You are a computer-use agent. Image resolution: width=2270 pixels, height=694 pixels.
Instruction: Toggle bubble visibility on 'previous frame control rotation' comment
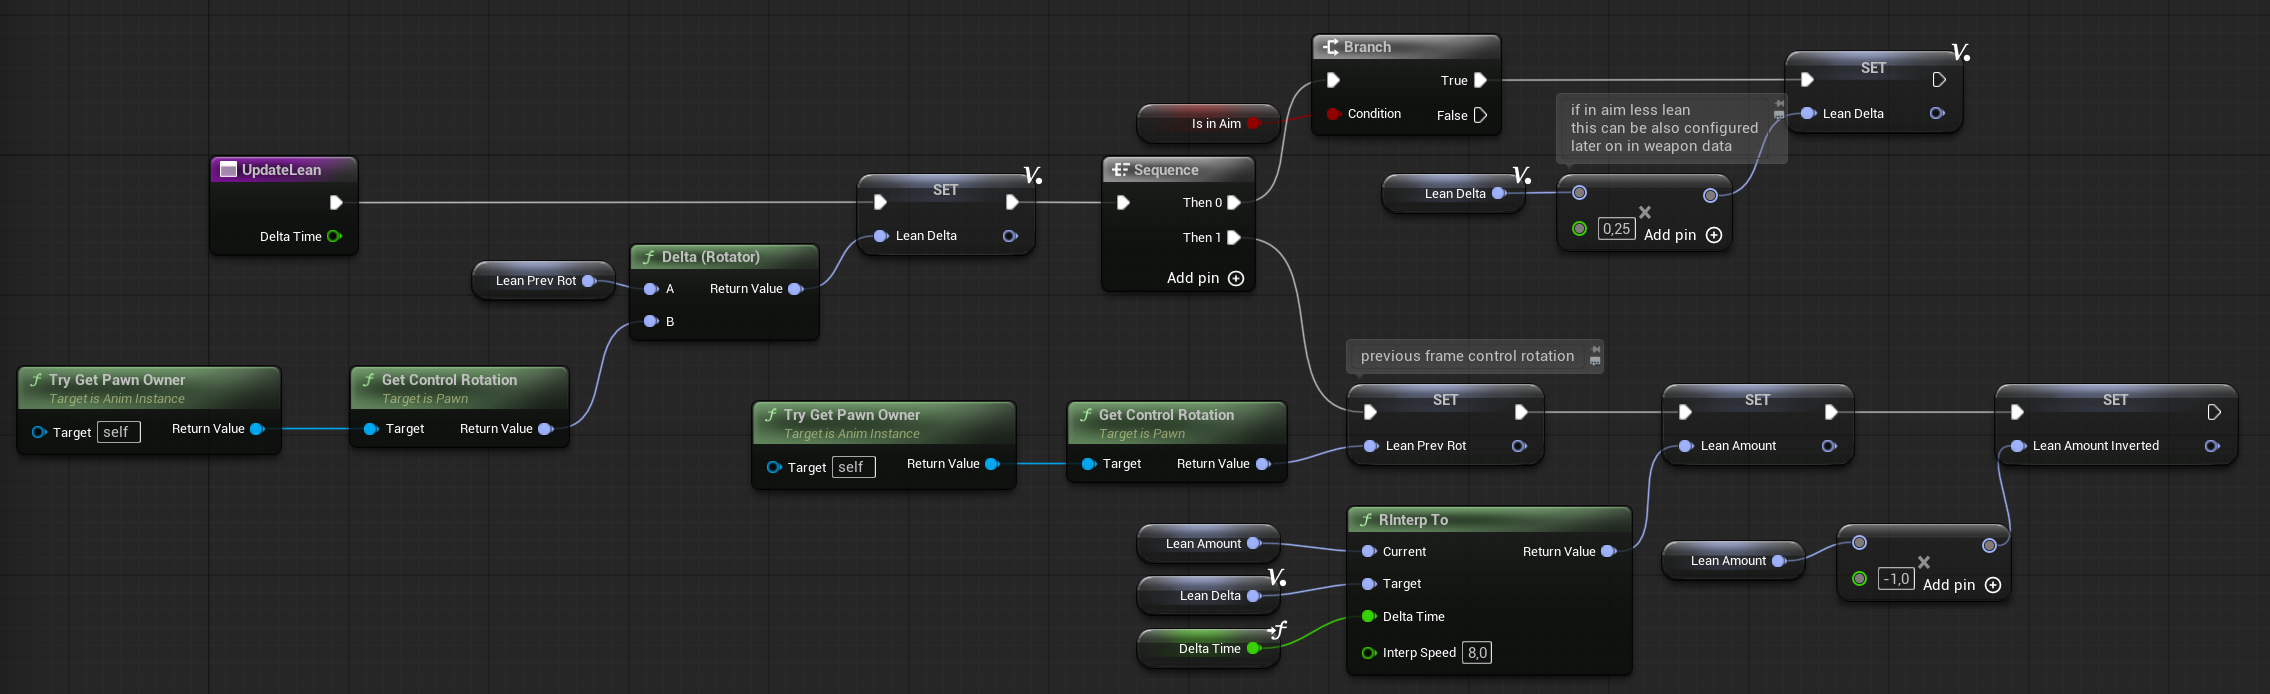point(1595,361)
